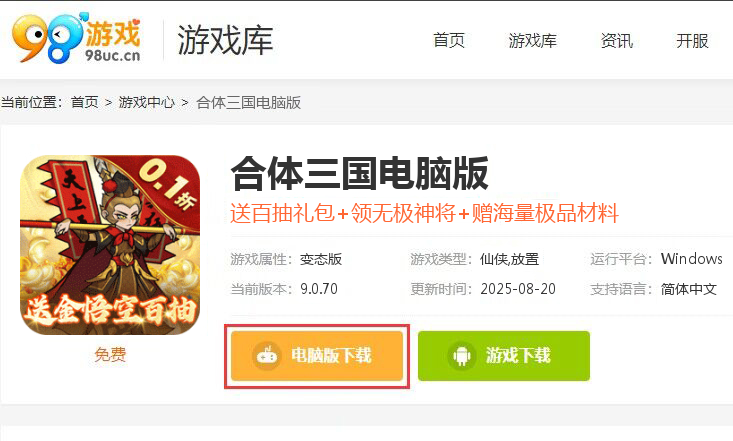Viewport: 733px width, 441px height.
Task: Click the 仙侠,放置 game type value
Action: click(x=509, y=259)
